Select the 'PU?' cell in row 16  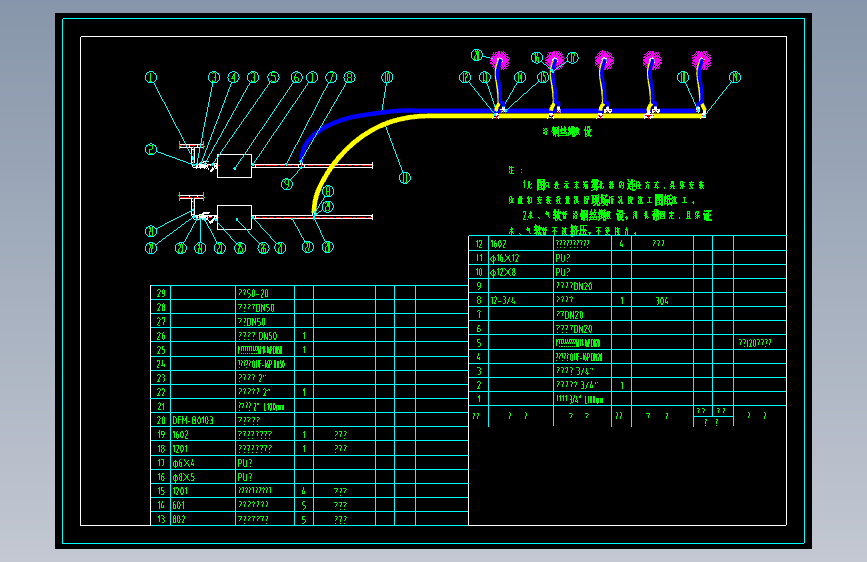[245, 477]
